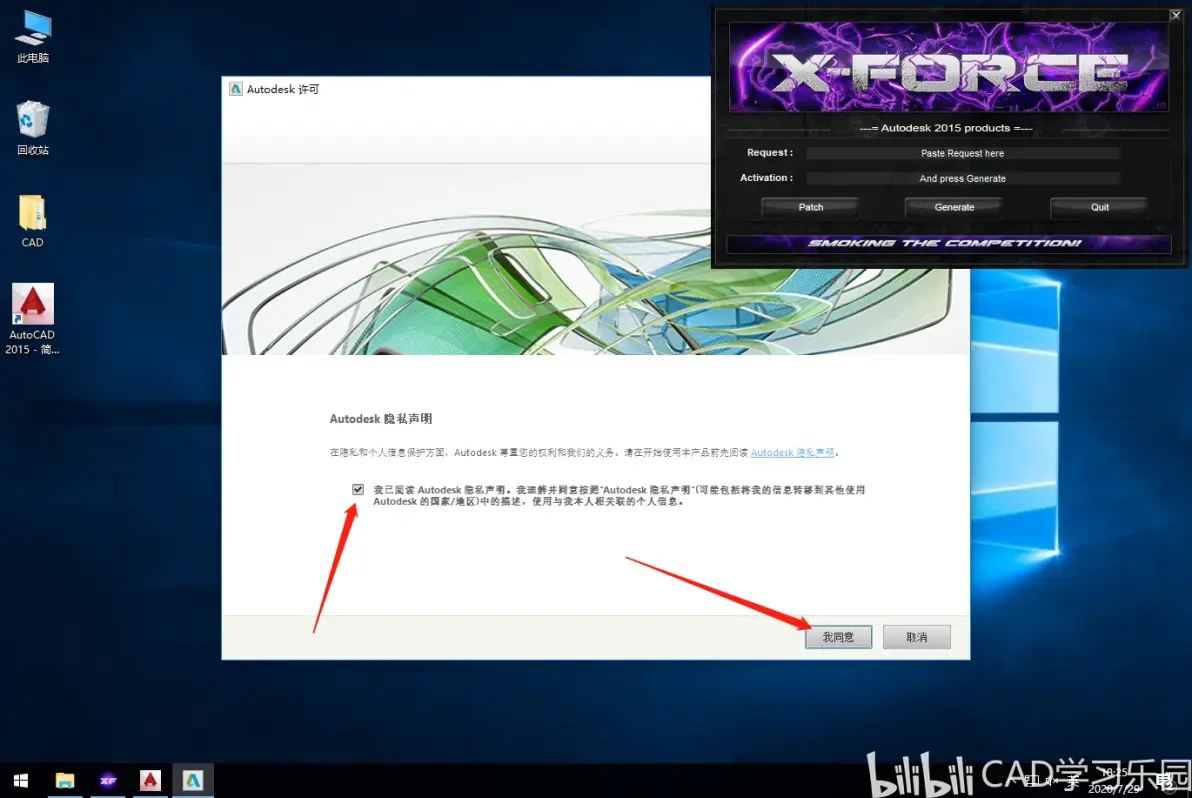Click the 取消 button
The width and height of the screenshot is (1192, 798).
[916, 637]
